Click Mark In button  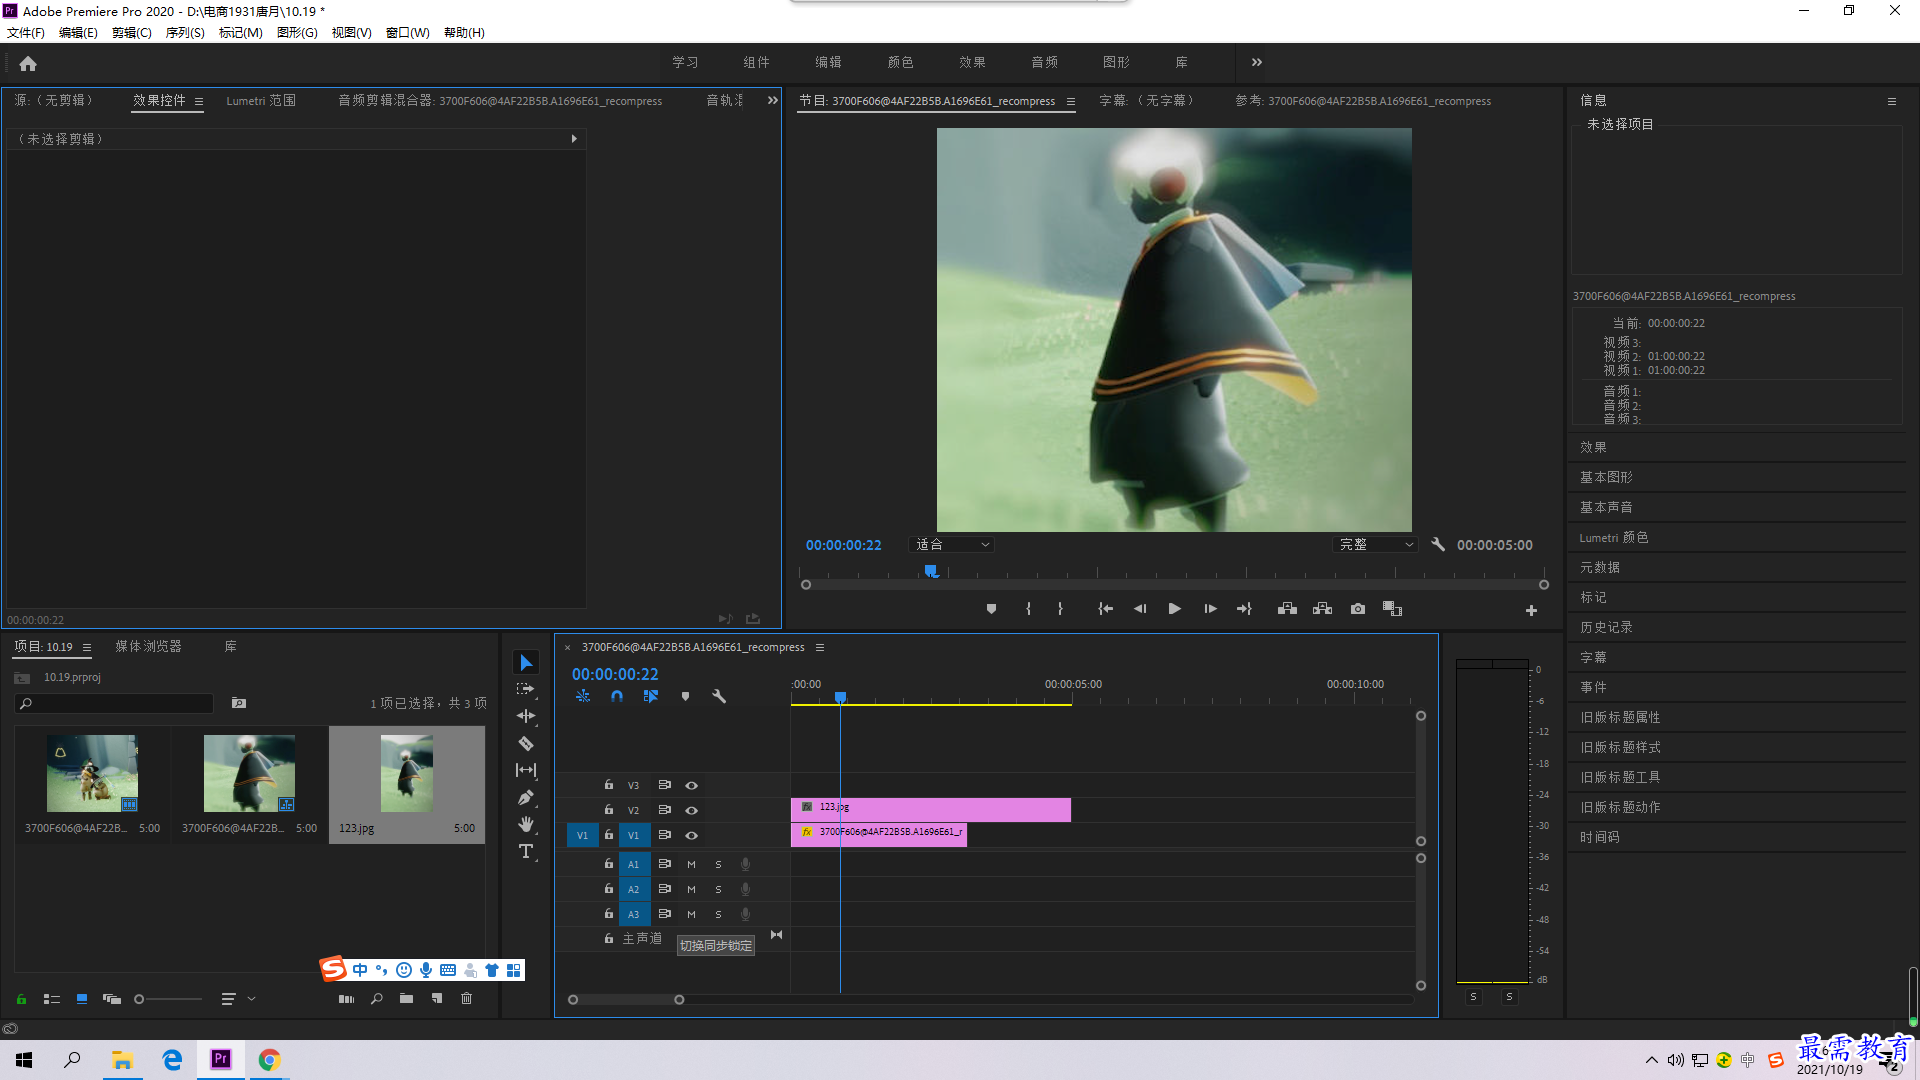pos(1028,609)
